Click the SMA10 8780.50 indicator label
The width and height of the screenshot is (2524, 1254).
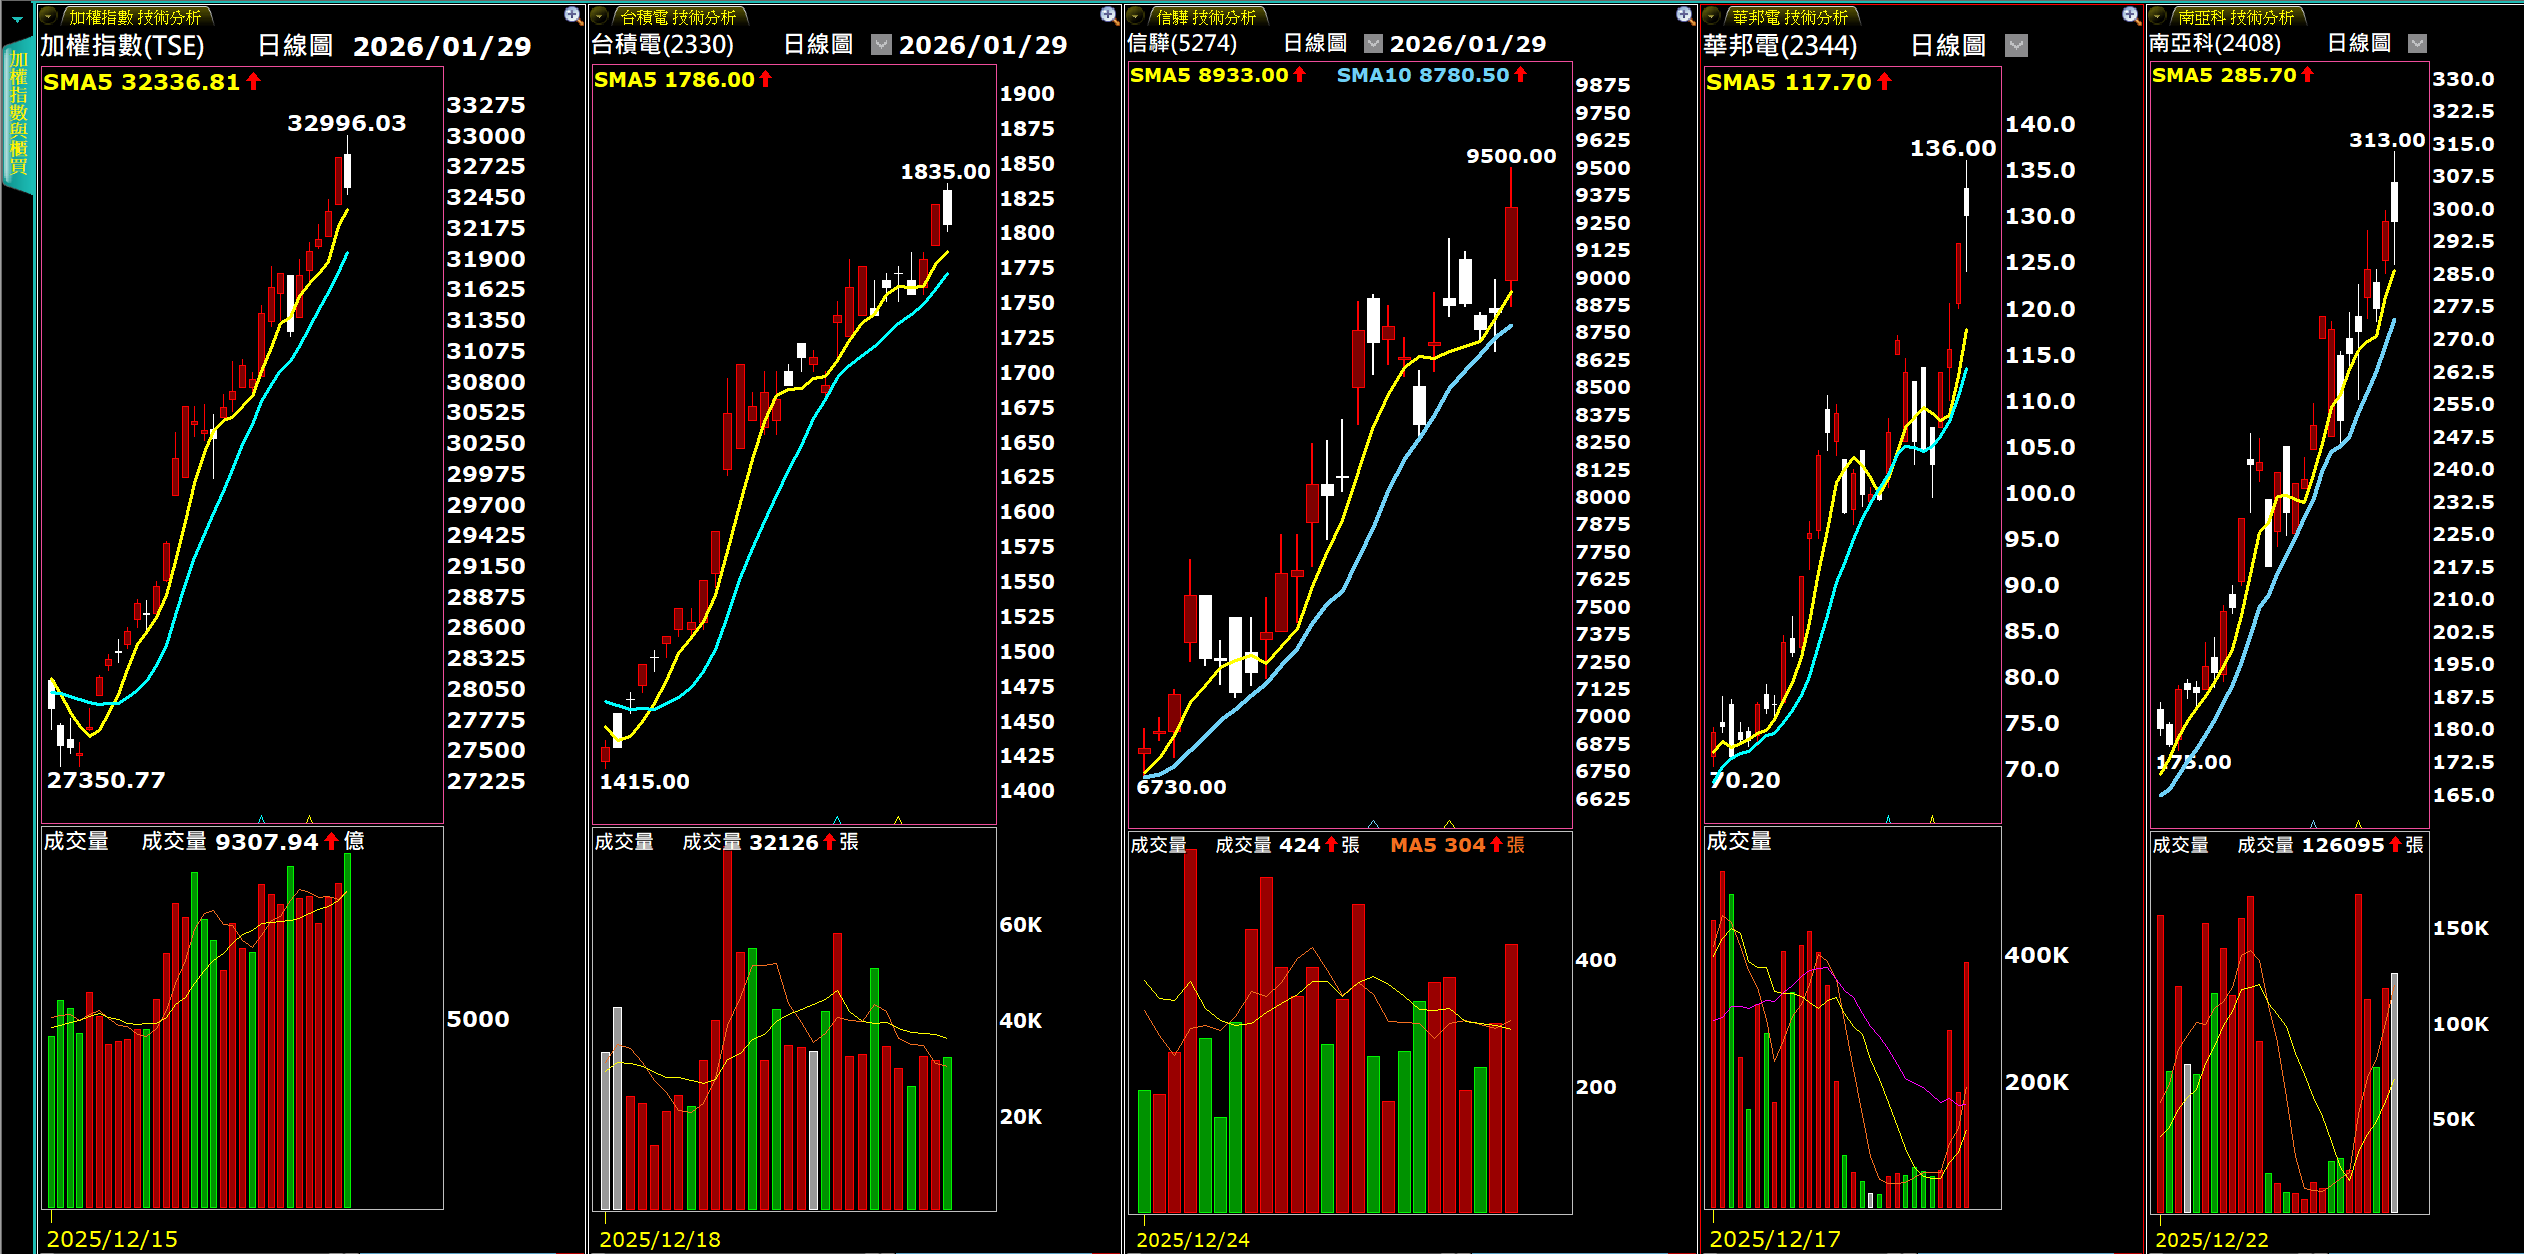pyautogui.click(x=1422, y=75)
